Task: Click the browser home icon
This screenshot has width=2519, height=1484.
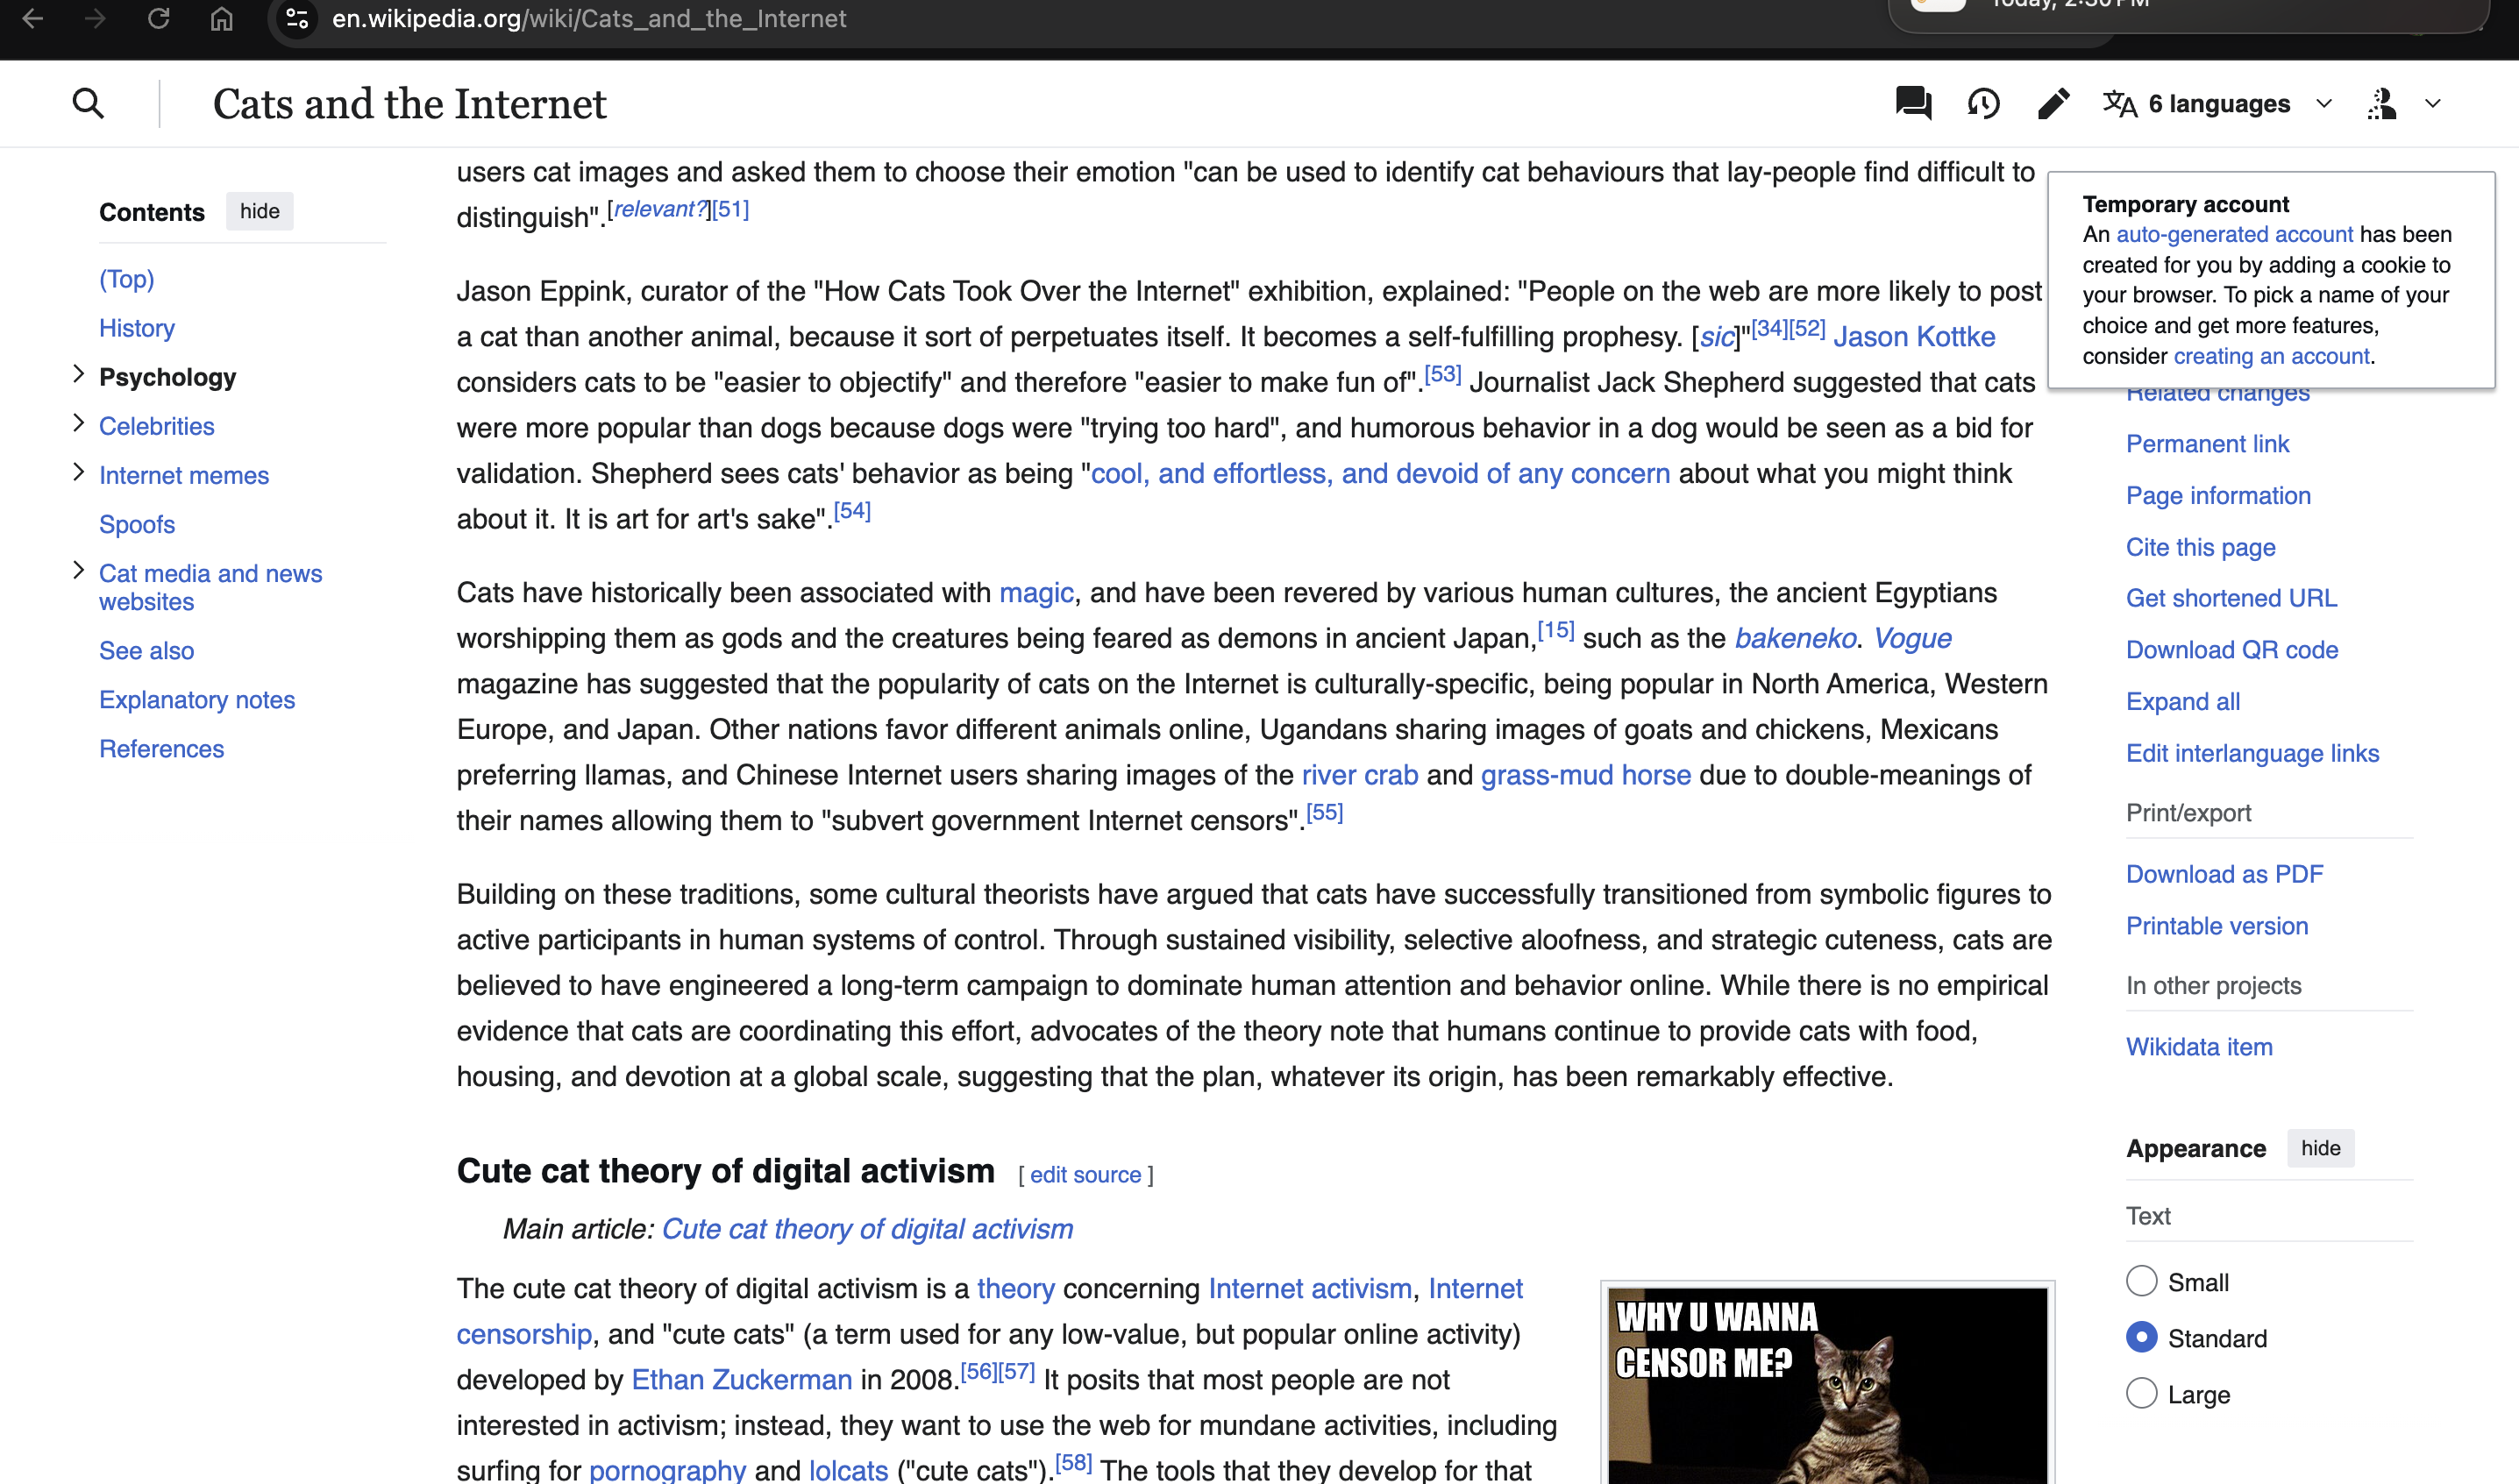Action: (x=221, y=18)
